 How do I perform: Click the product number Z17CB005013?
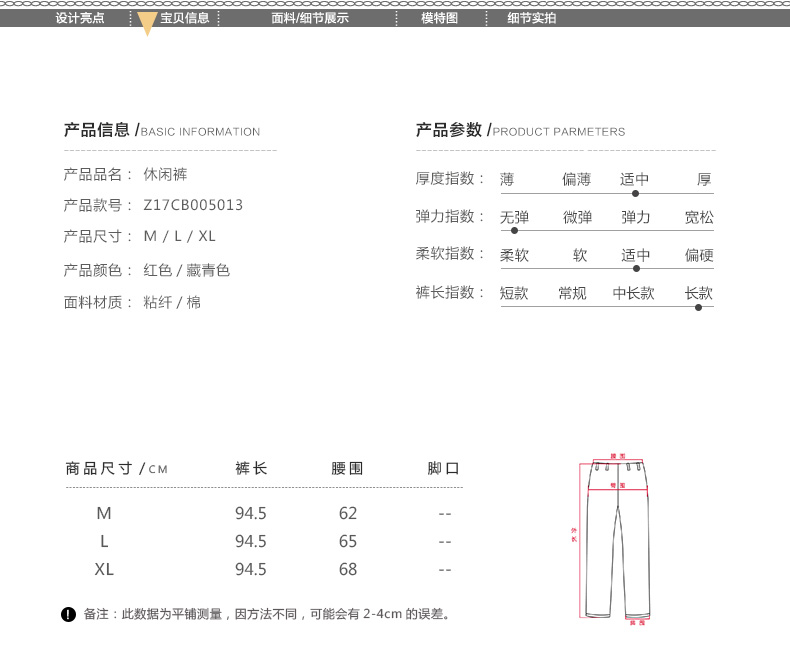(x=193, y=205)
